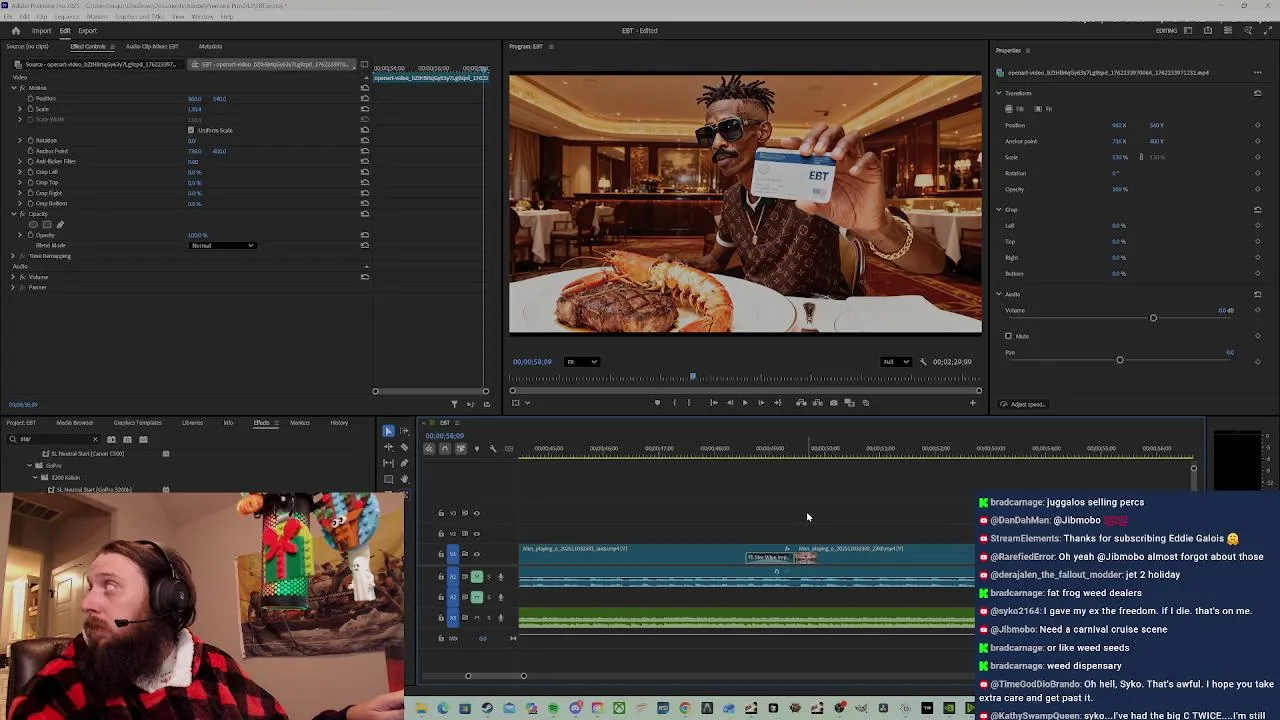Image resolution: width=1280 pixels, height=720 pixels.
Task: Select the Rectangle tool
Action: pos(388,479)
